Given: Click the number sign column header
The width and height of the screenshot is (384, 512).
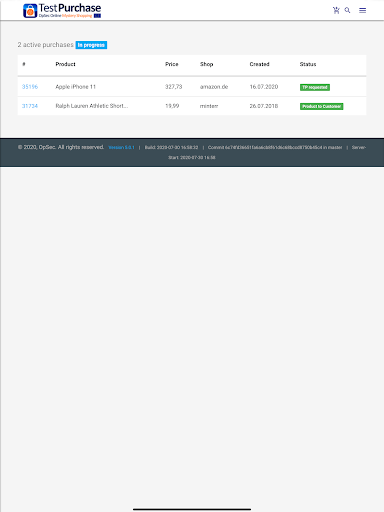Looking at the screenshot, I should click(24, 64).
